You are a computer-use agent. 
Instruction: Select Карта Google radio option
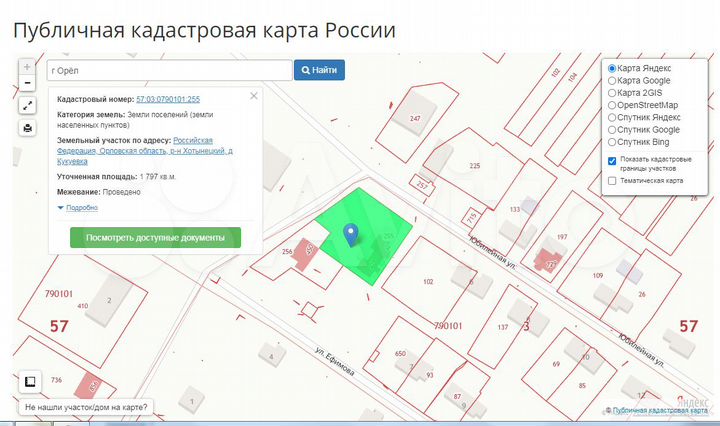[612, 81]
